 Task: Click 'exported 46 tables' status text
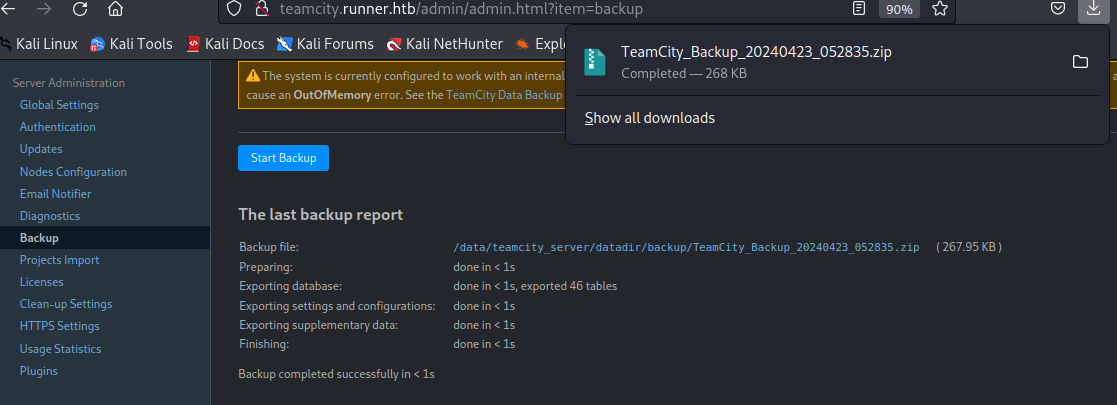568,286
